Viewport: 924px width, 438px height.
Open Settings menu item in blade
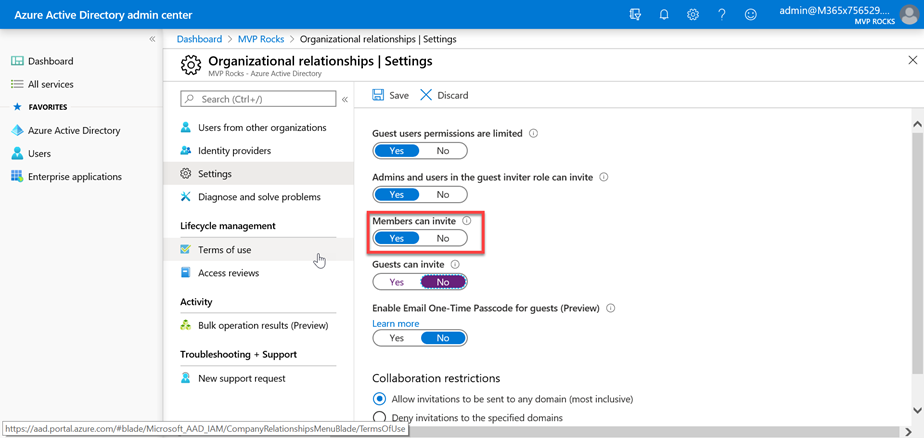[259, 174]
